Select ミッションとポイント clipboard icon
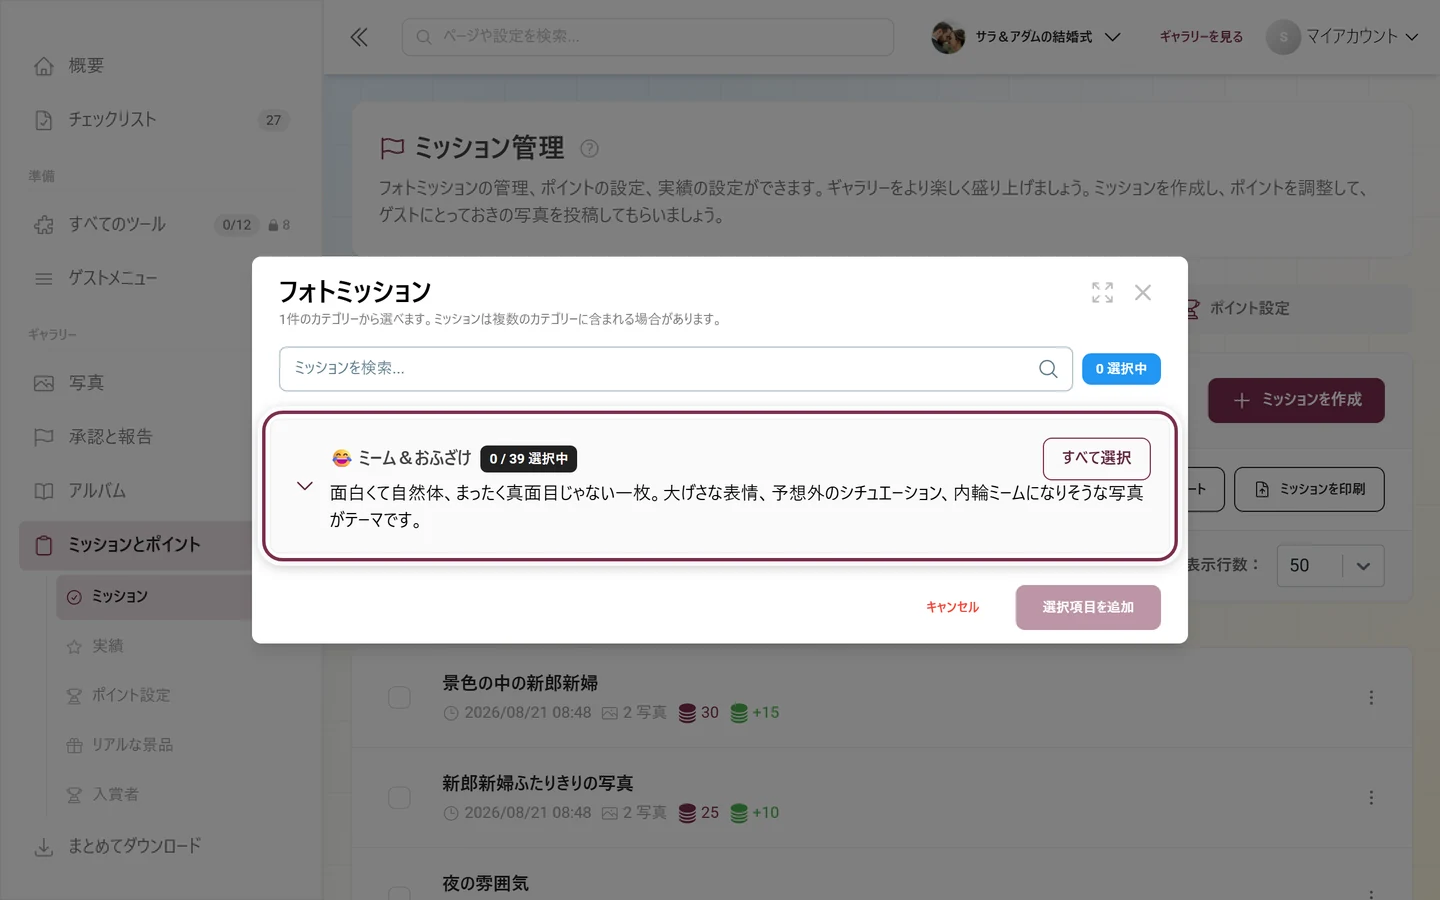The width and height of the screenshot is (1440, 900). pos(43,545)
